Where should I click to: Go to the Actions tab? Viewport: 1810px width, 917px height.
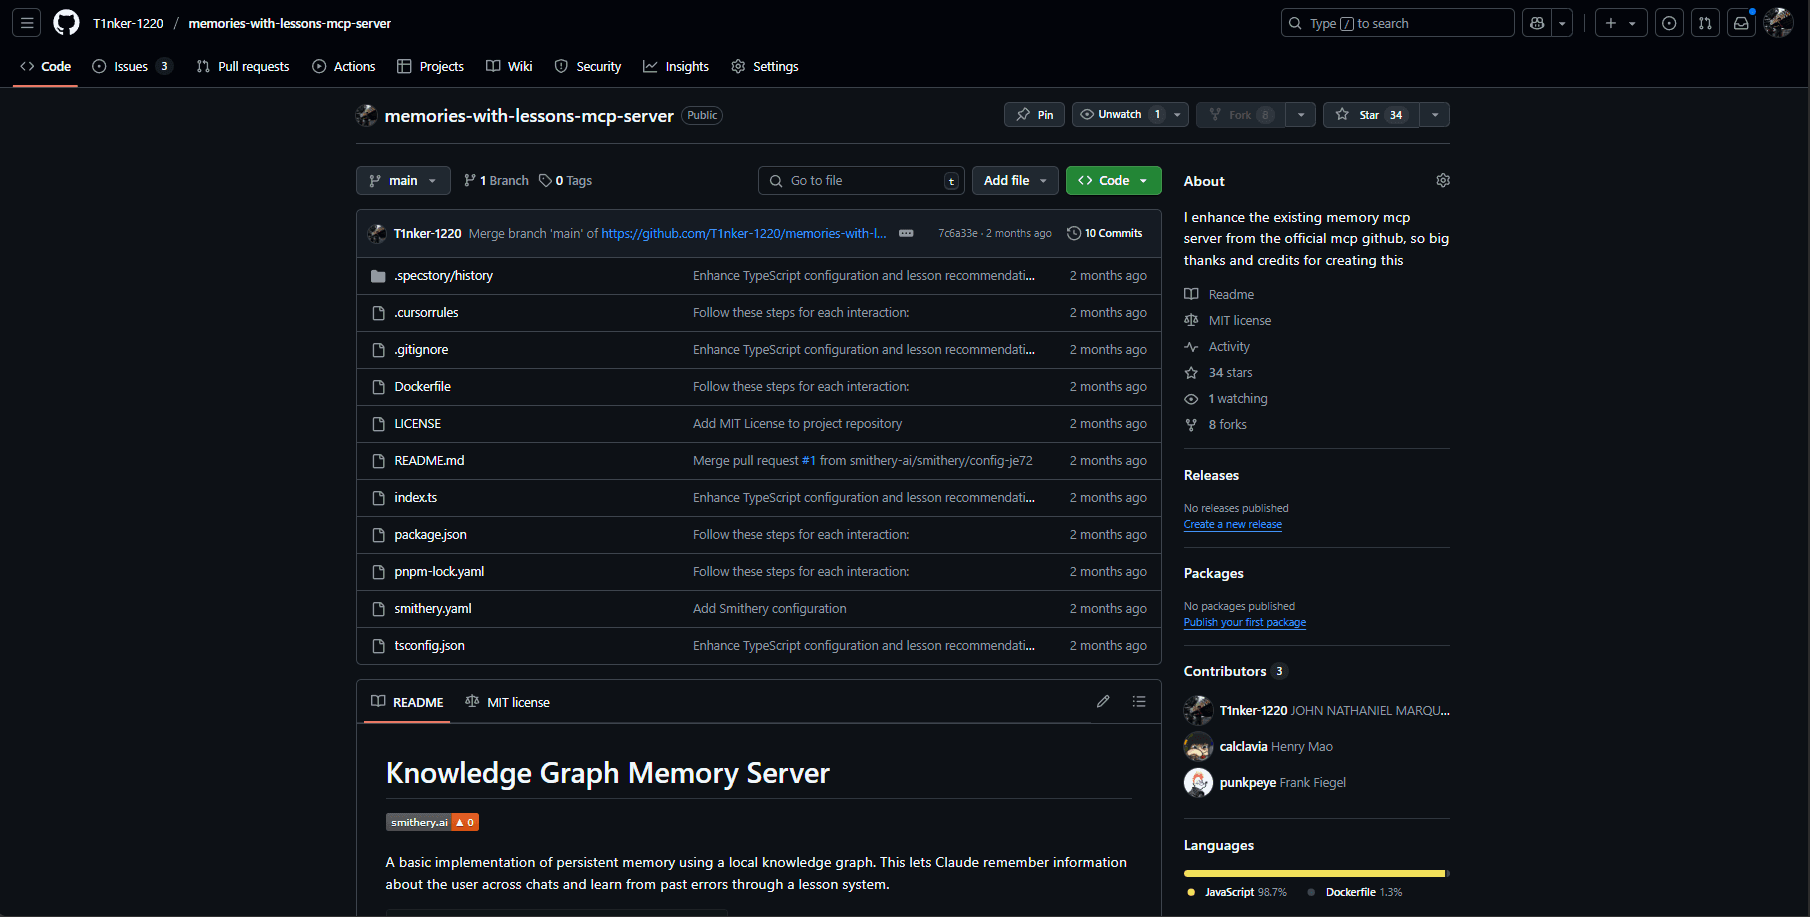click(344, 66)
